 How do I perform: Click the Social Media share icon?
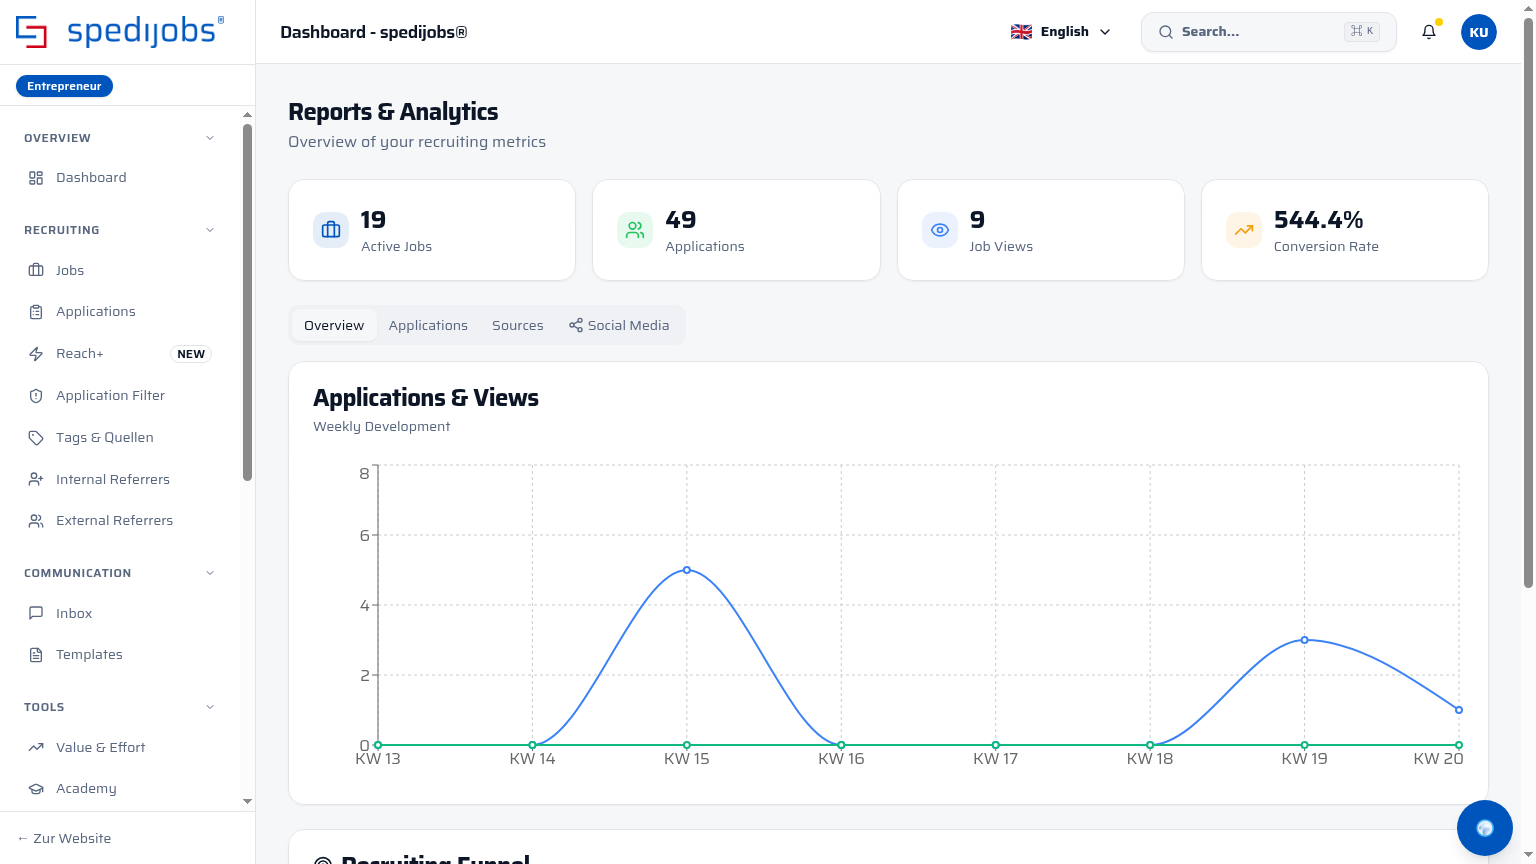576,325
